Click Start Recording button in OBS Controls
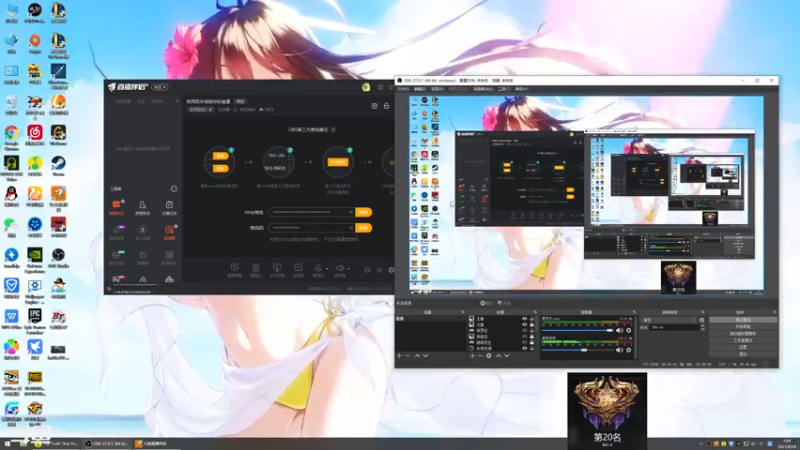The image size is (800, 450). [x=743, y=327]
